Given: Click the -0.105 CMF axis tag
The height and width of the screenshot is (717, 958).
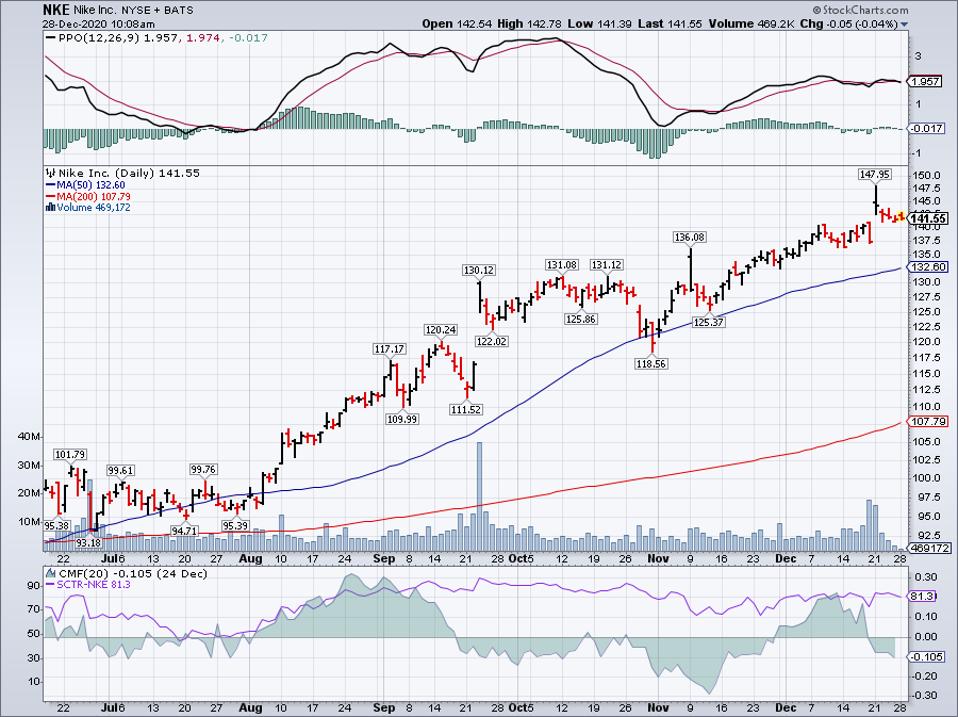Looking at the screenshot, I should 927,657.
